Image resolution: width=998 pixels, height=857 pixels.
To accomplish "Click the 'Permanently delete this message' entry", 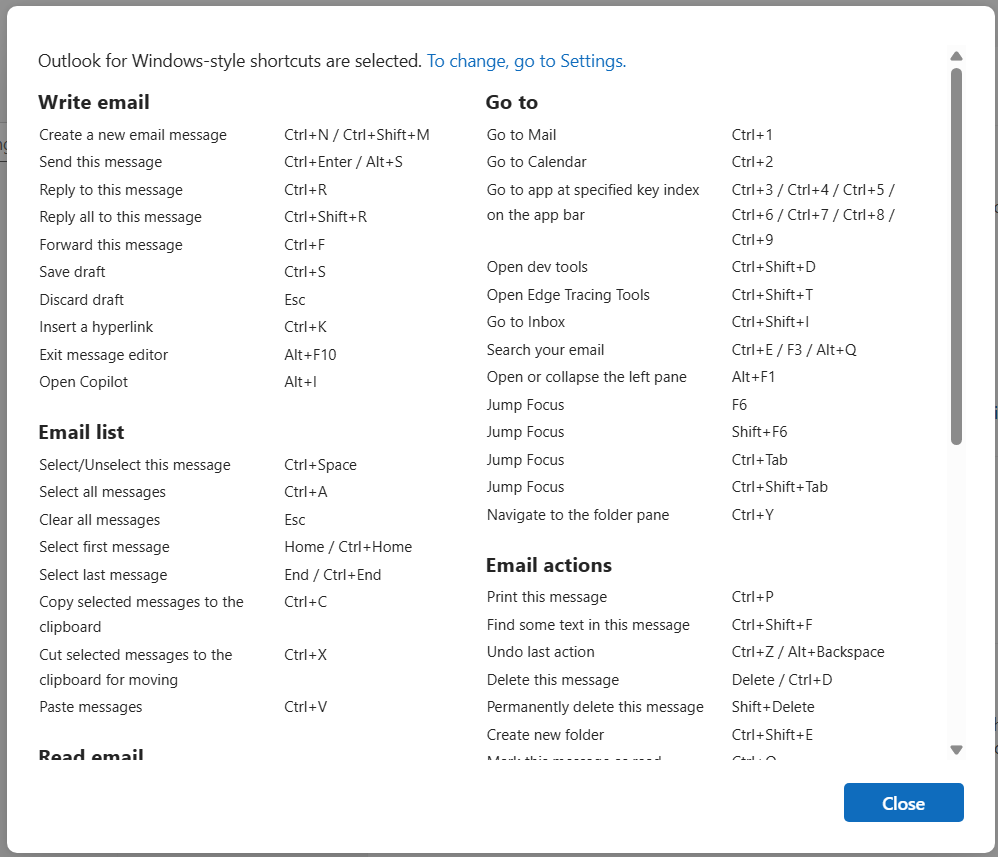I will point(595,707).
